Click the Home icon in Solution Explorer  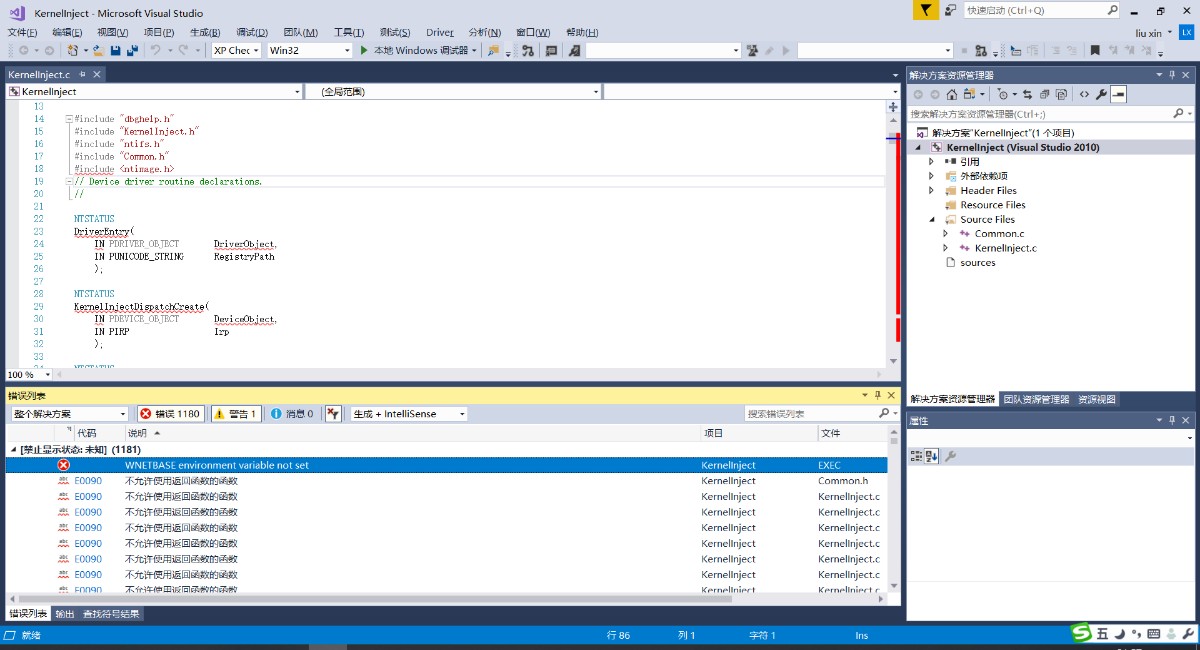coord(952,94)
